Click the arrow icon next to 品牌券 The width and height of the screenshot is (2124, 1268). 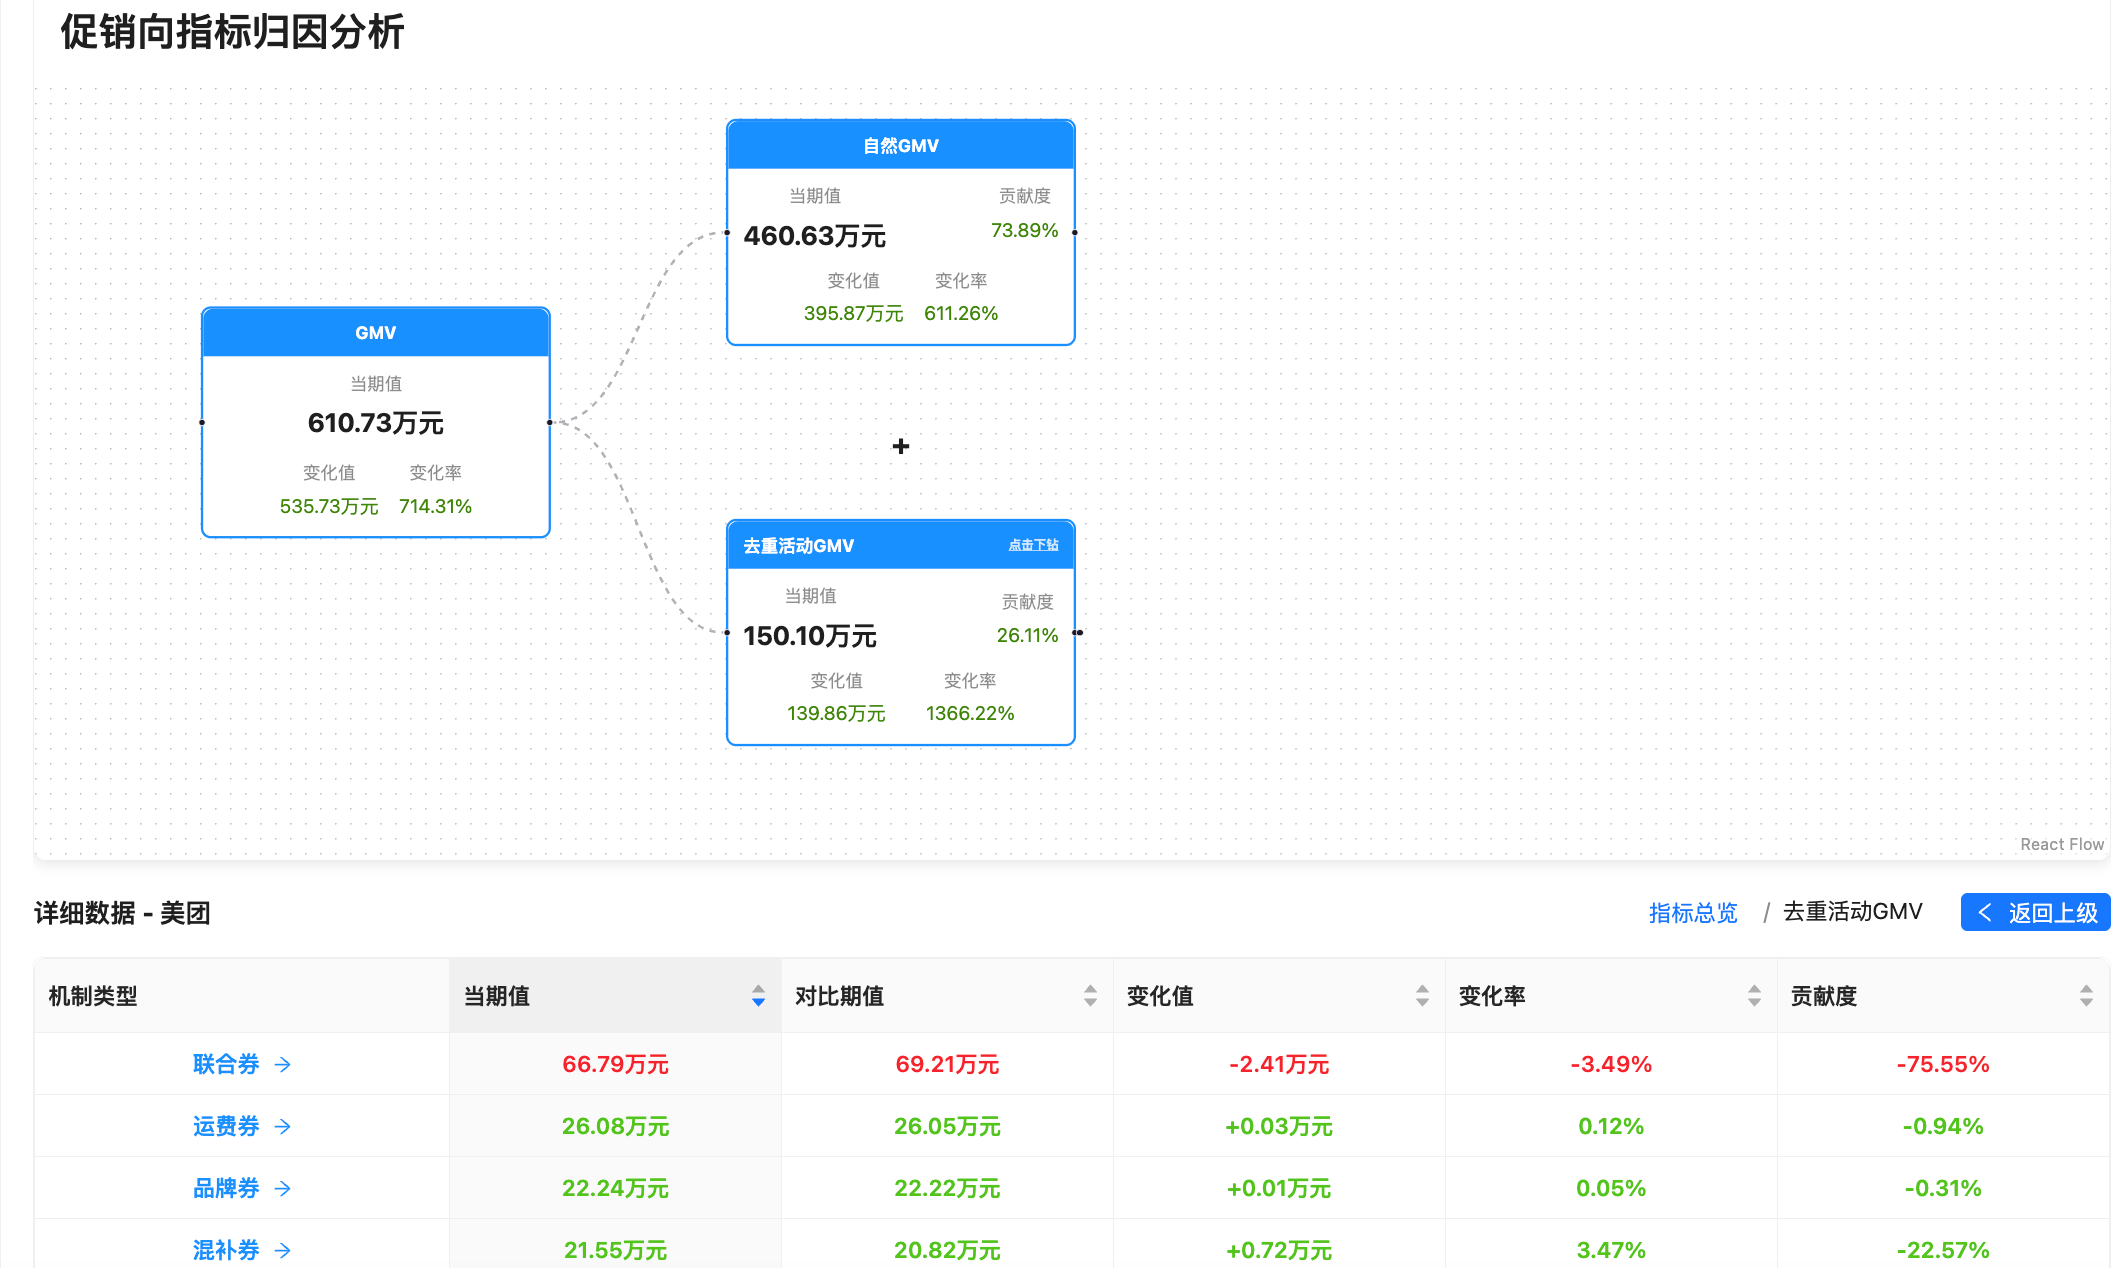[283, 1189]
